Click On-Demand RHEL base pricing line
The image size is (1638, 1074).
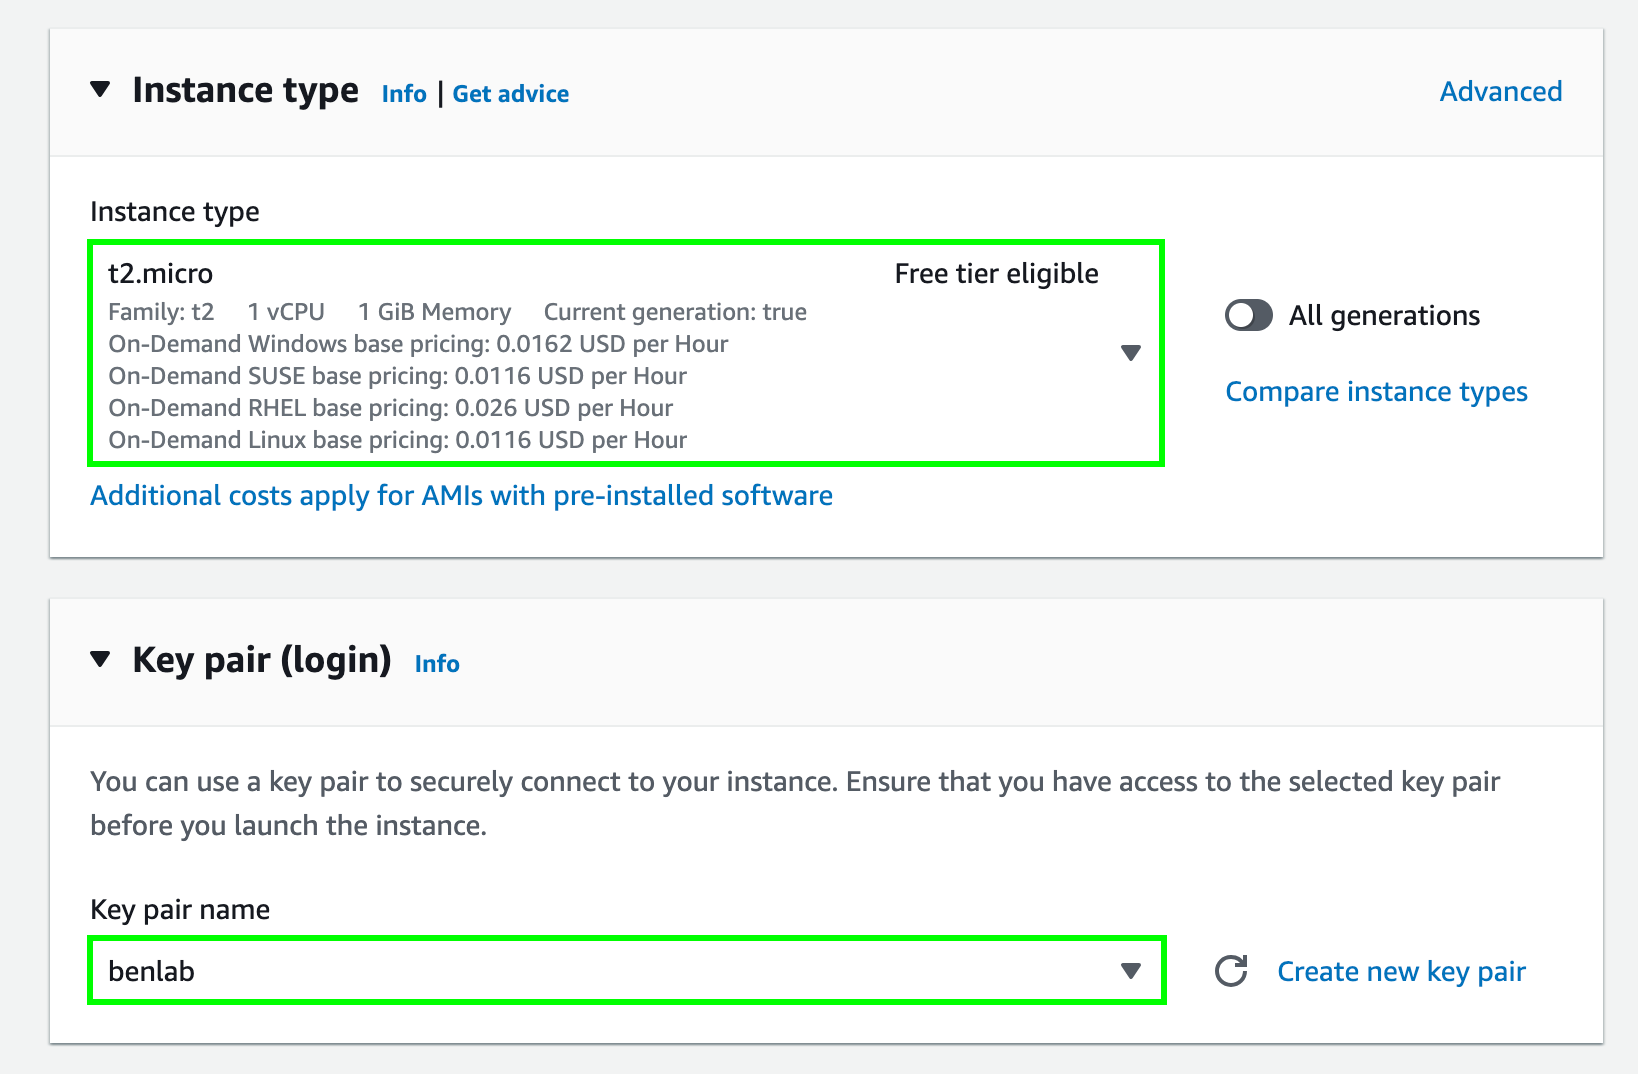click(x=391, y=408)
